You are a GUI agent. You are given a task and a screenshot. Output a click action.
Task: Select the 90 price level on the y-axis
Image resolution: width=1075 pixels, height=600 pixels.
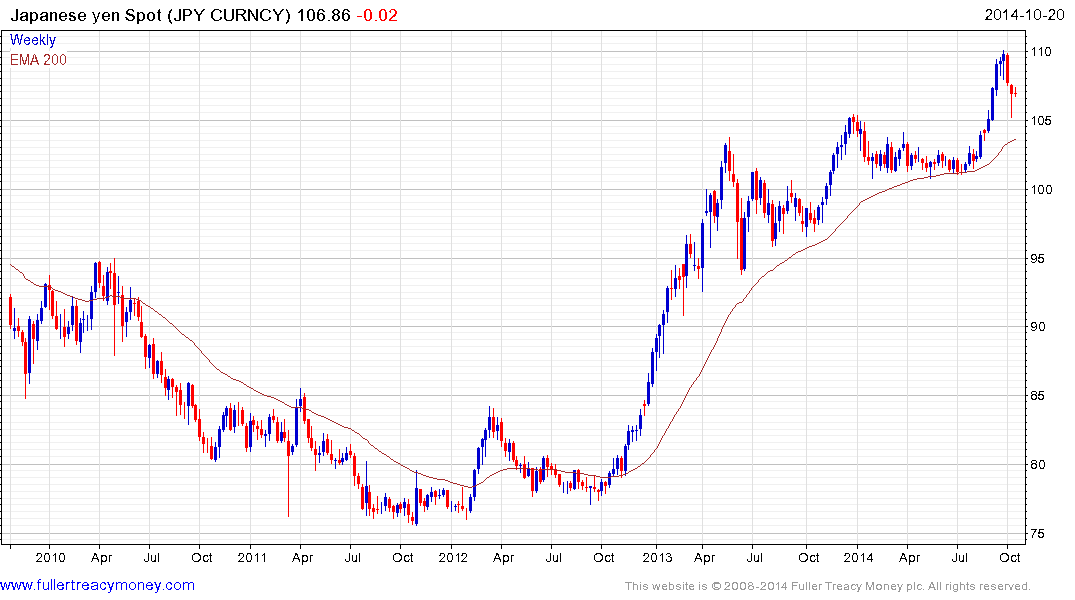pyautogui.click(x=1042, y=327)
